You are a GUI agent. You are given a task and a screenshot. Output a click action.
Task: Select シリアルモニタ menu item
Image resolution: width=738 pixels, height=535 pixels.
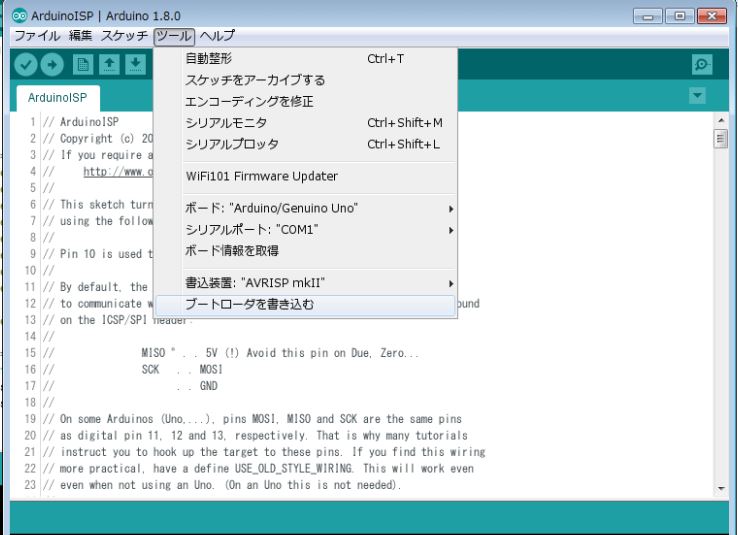coord(227,122)
